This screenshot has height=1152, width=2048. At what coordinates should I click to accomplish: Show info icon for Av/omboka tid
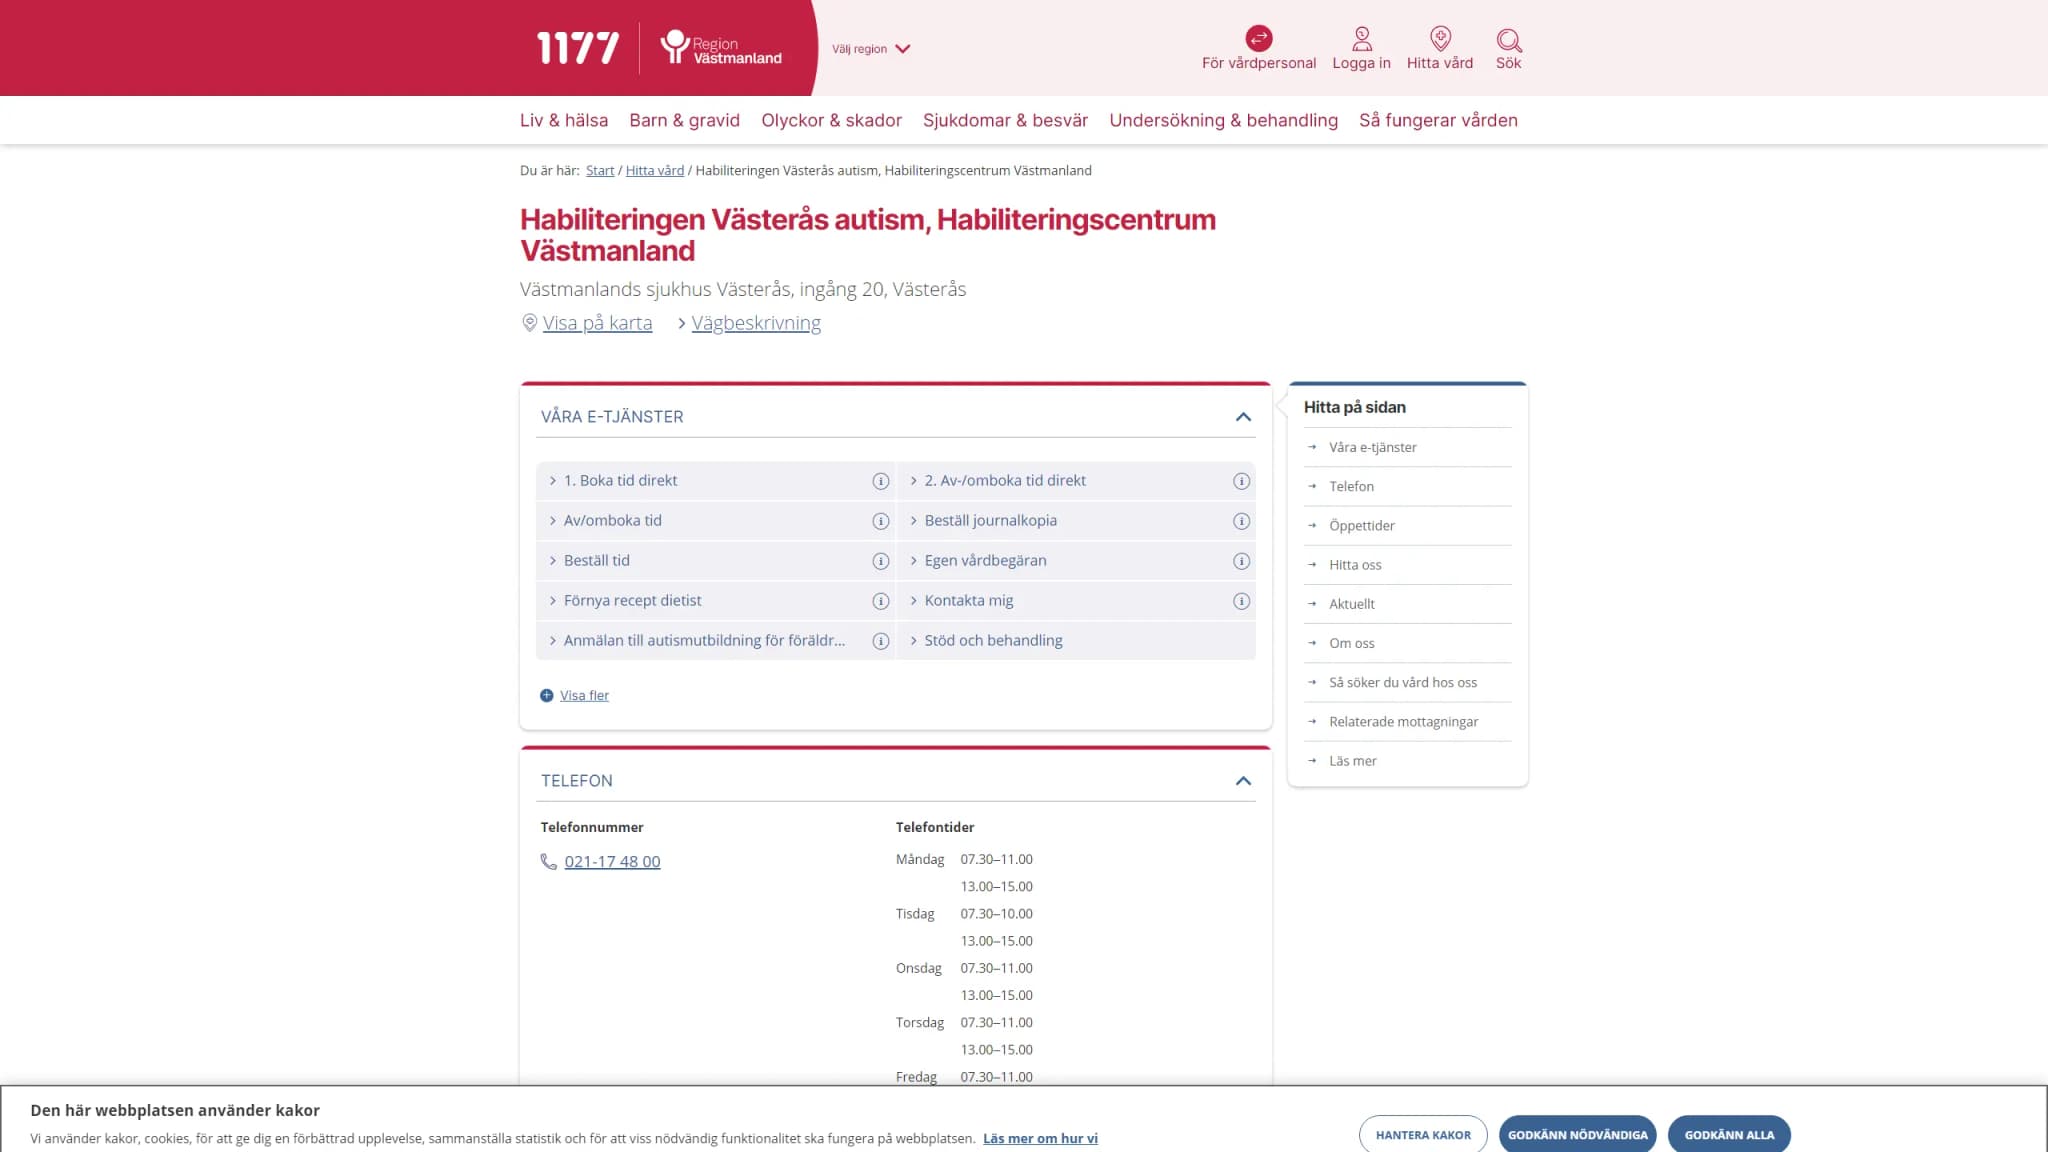point(880,521)
